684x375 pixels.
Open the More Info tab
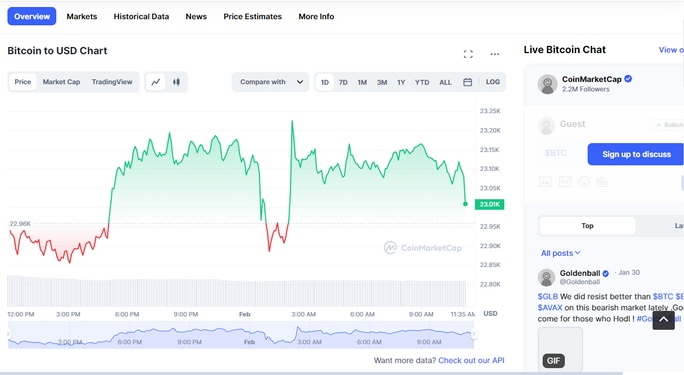pyautogui.click(x=316, y=17)
